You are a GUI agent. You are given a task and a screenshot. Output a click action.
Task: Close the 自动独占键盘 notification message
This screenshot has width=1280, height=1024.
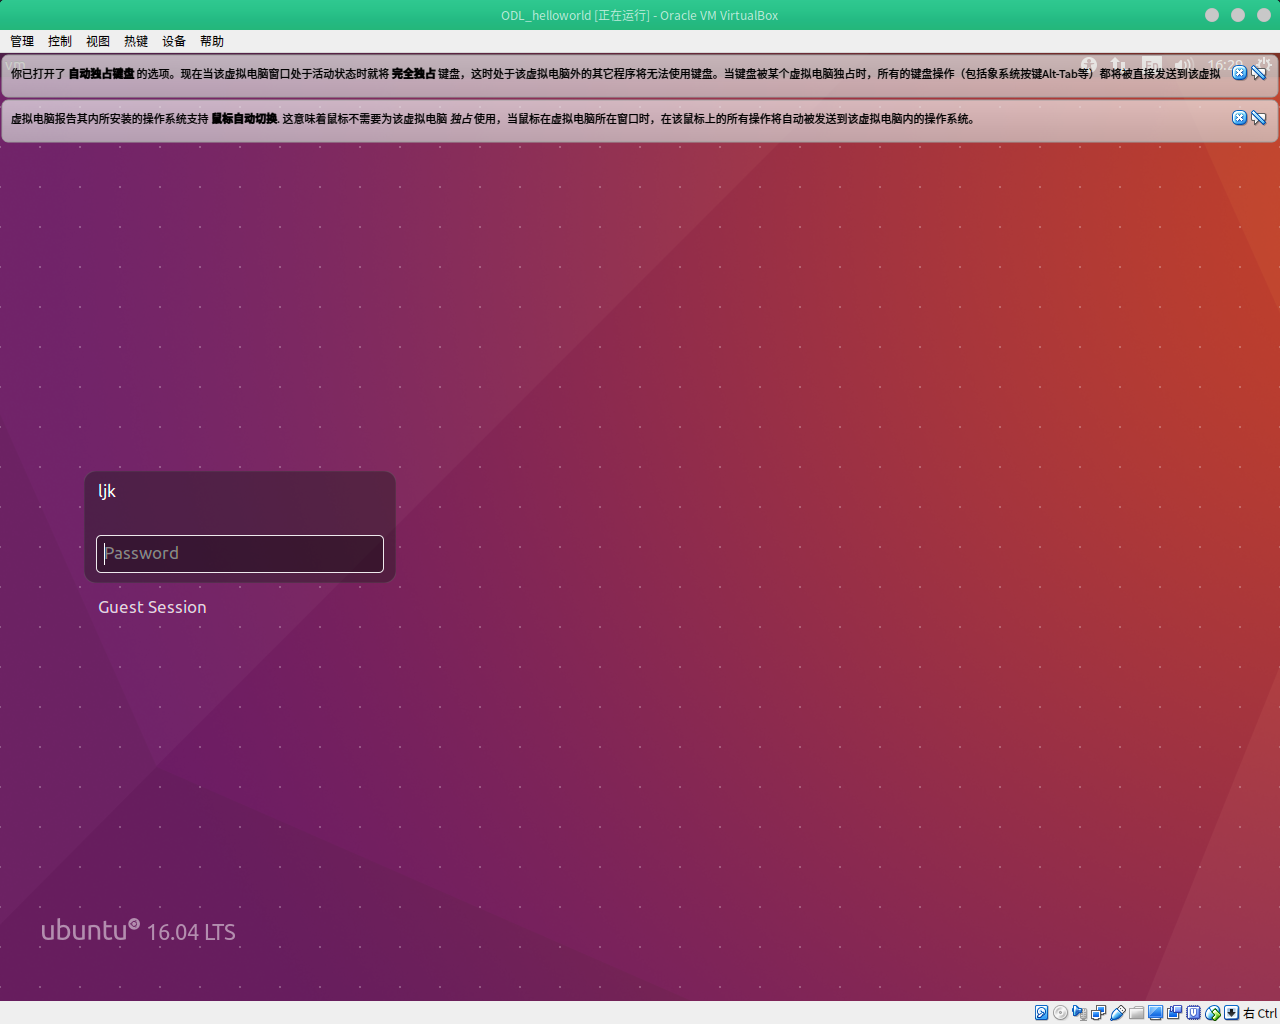tap(1239, 73)
